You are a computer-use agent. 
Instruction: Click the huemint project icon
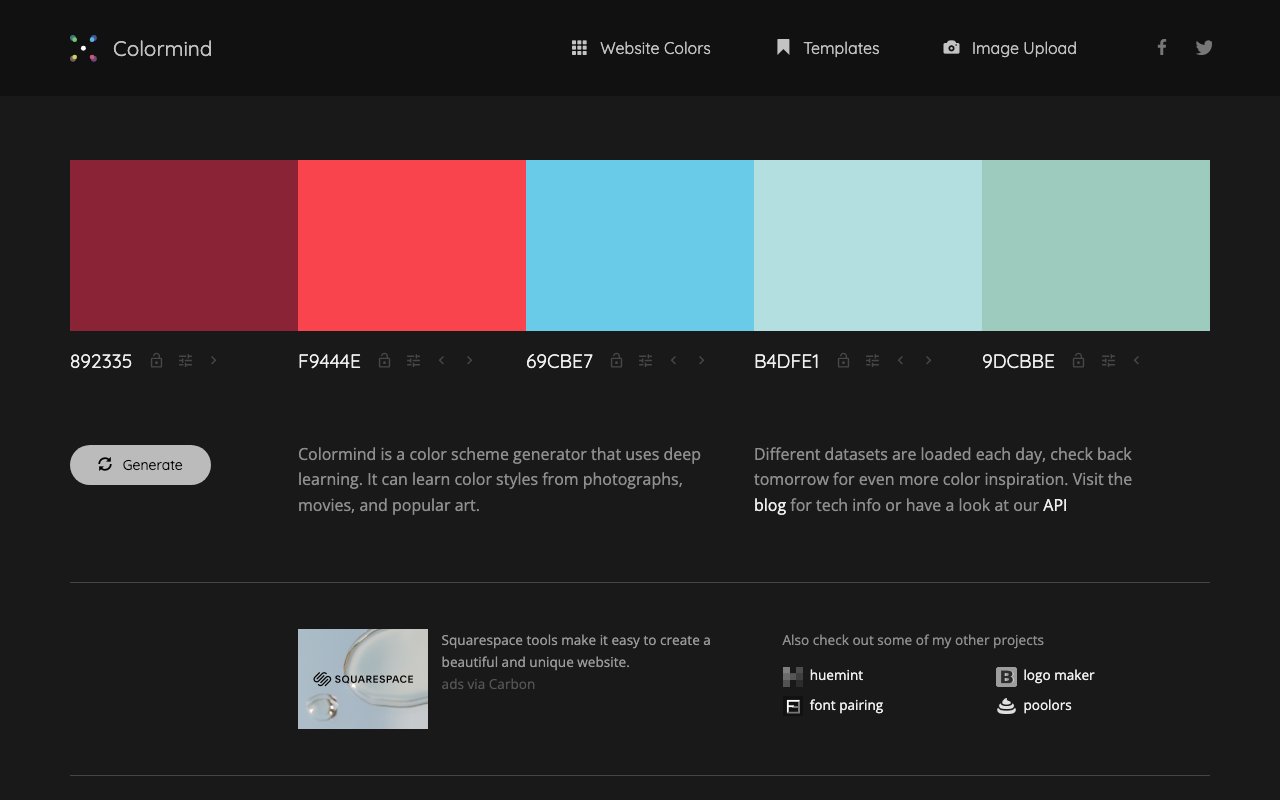point(792,675)
